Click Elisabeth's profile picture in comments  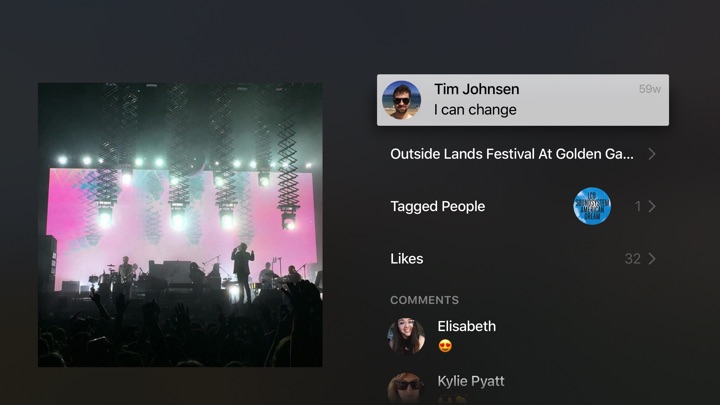(406, 336)
